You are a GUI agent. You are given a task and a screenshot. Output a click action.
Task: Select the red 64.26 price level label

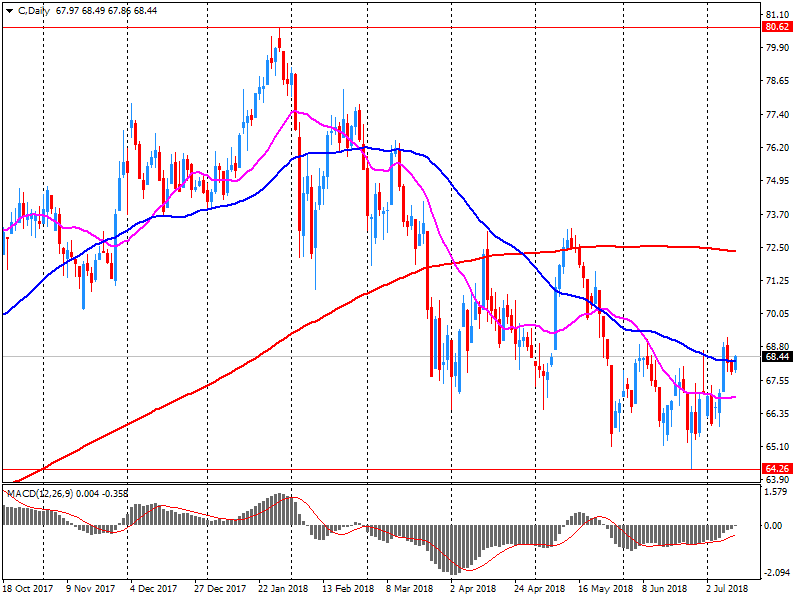pyautogui.click(x=778, y=468)
